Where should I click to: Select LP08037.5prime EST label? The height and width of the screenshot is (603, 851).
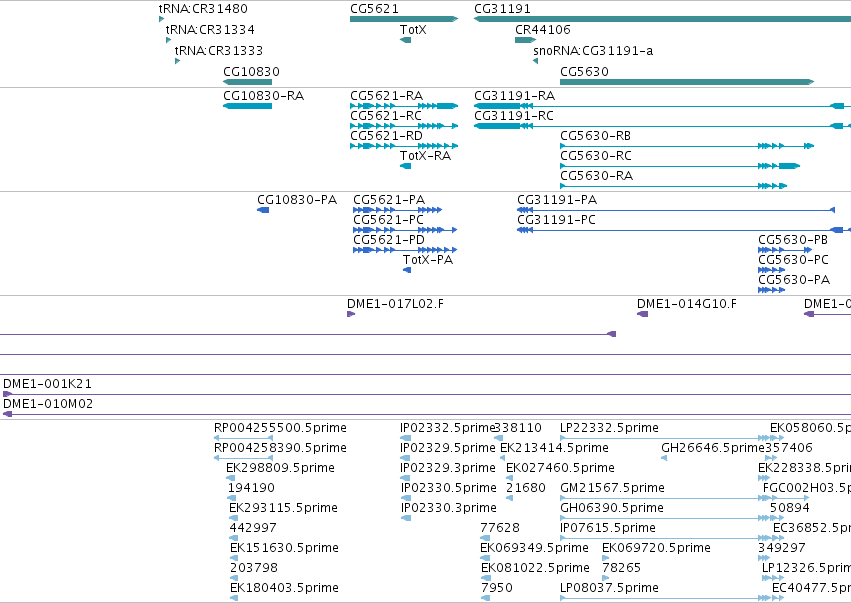(609, 588)
